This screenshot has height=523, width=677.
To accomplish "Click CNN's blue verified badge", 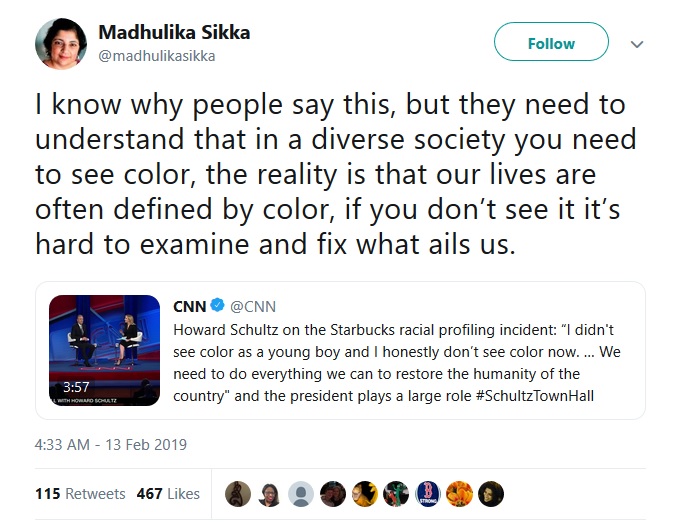I will (x=217, y=305).
